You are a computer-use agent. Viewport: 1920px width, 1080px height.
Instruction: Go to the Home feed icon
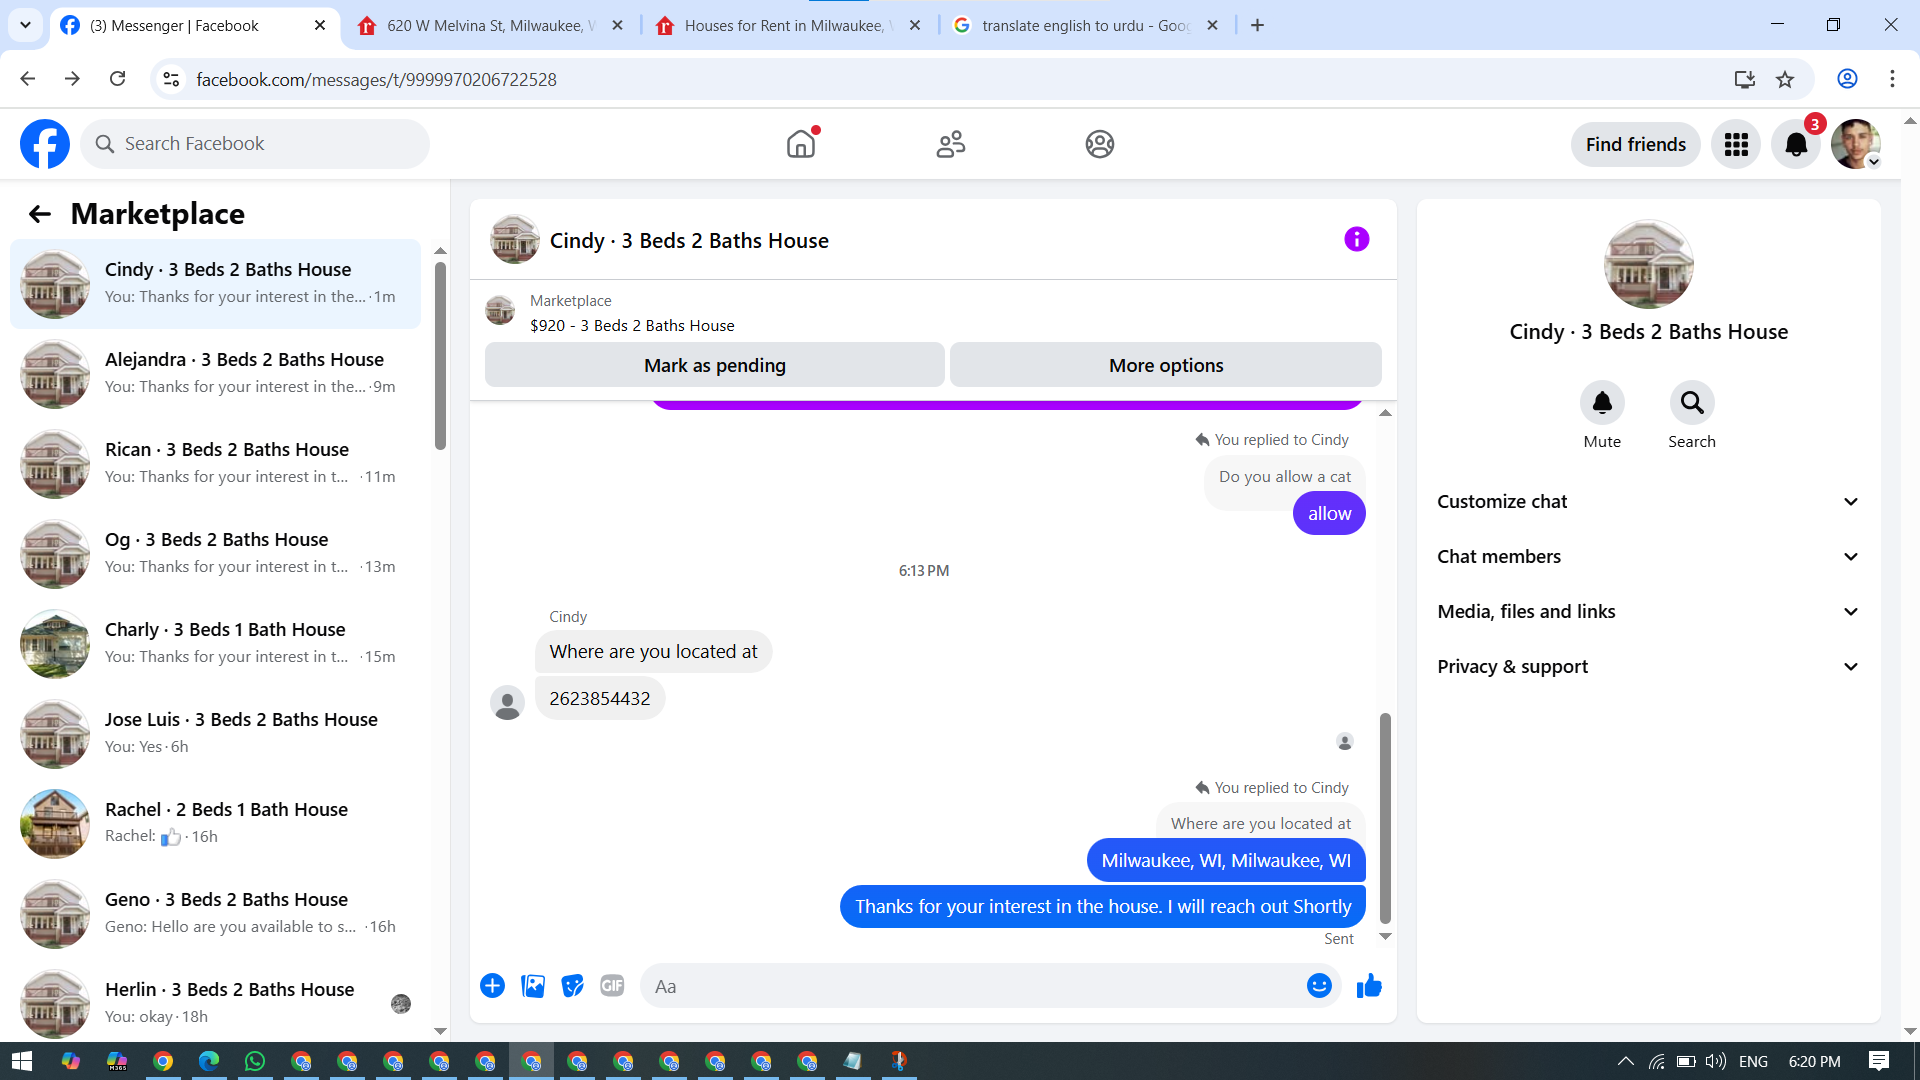801,144
